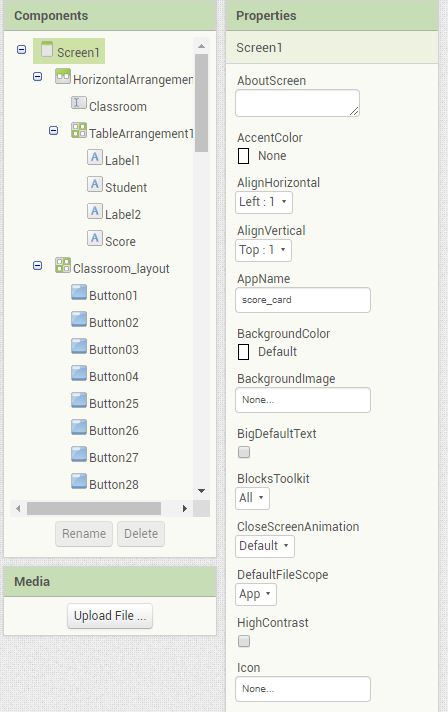Viewport: 448px width, 712px height.
Task: Open the AlignHorizontal dropdown
Action: coord(264,202)
